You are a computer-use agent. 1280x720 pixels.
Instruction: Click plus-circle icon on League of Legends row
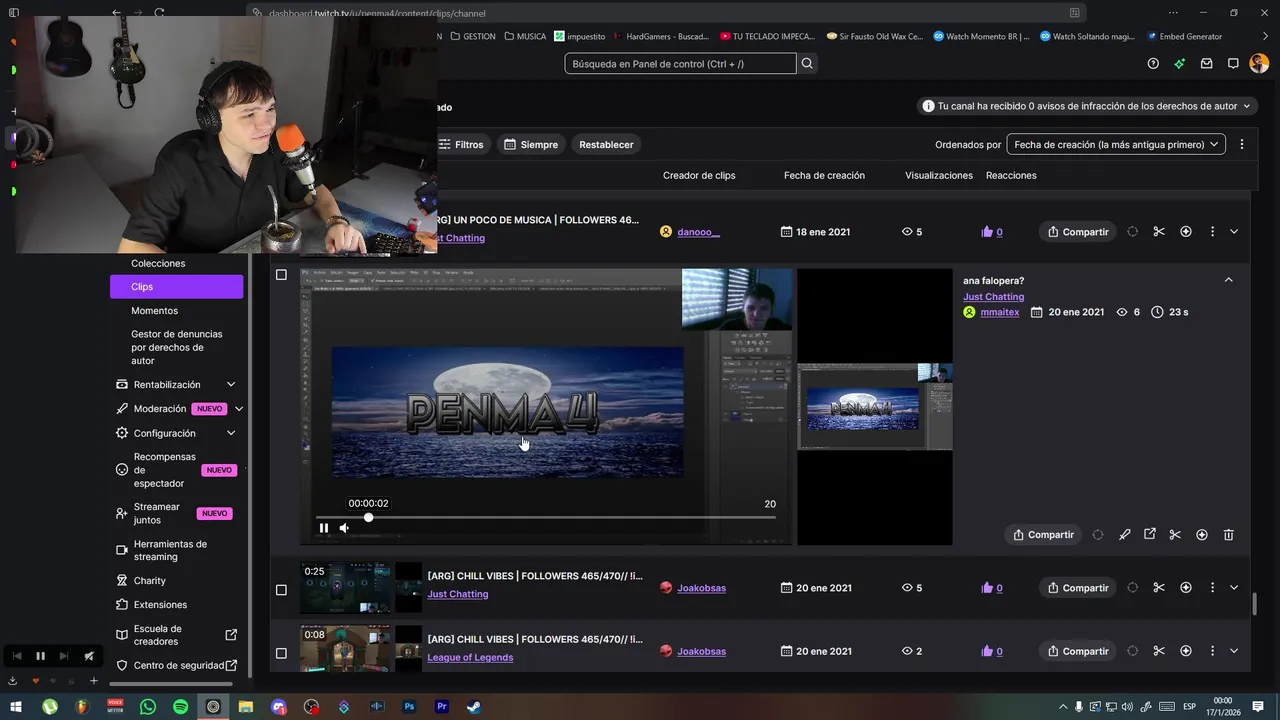(1186, 651)
